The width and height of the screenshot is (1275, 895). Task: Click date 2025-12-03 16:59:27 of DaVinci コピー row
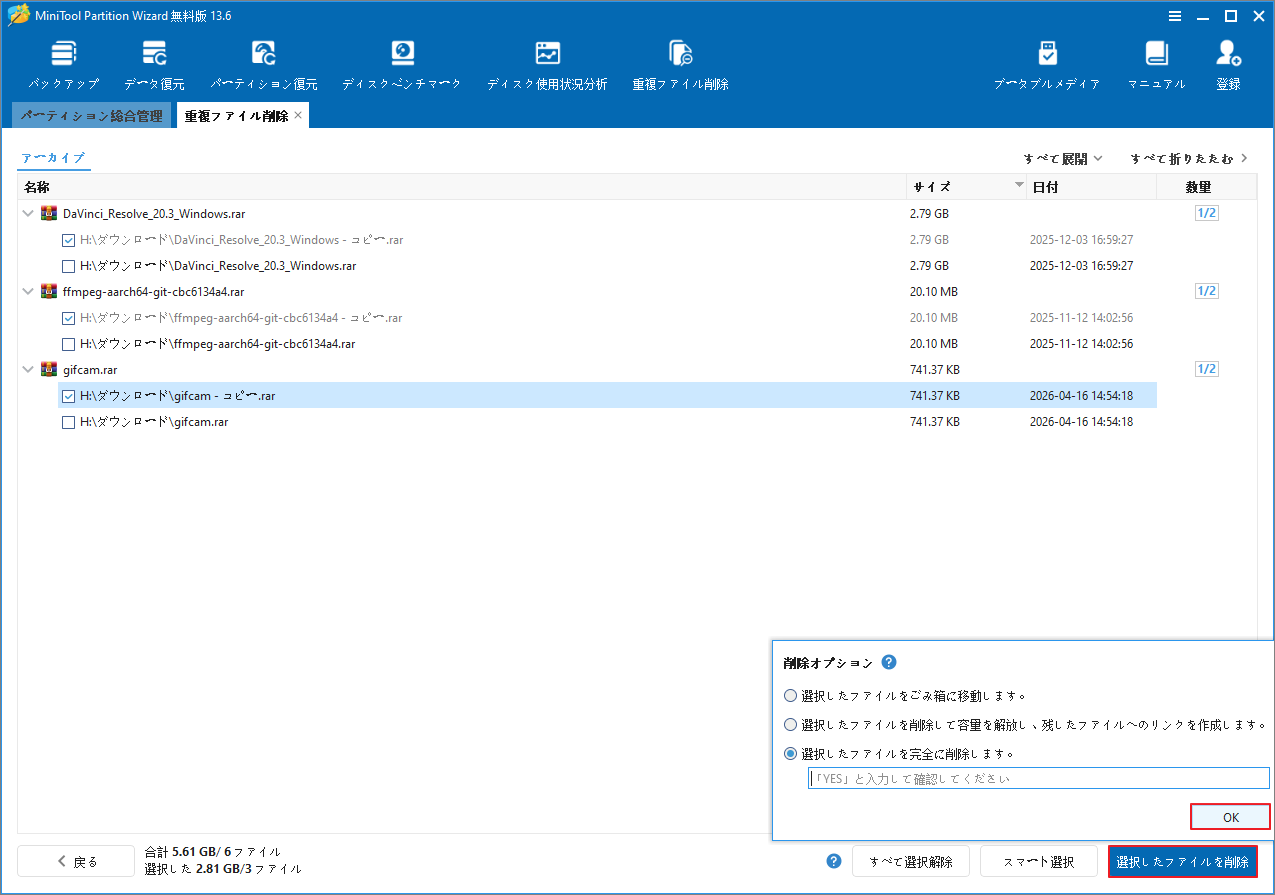click(1081, 240)
